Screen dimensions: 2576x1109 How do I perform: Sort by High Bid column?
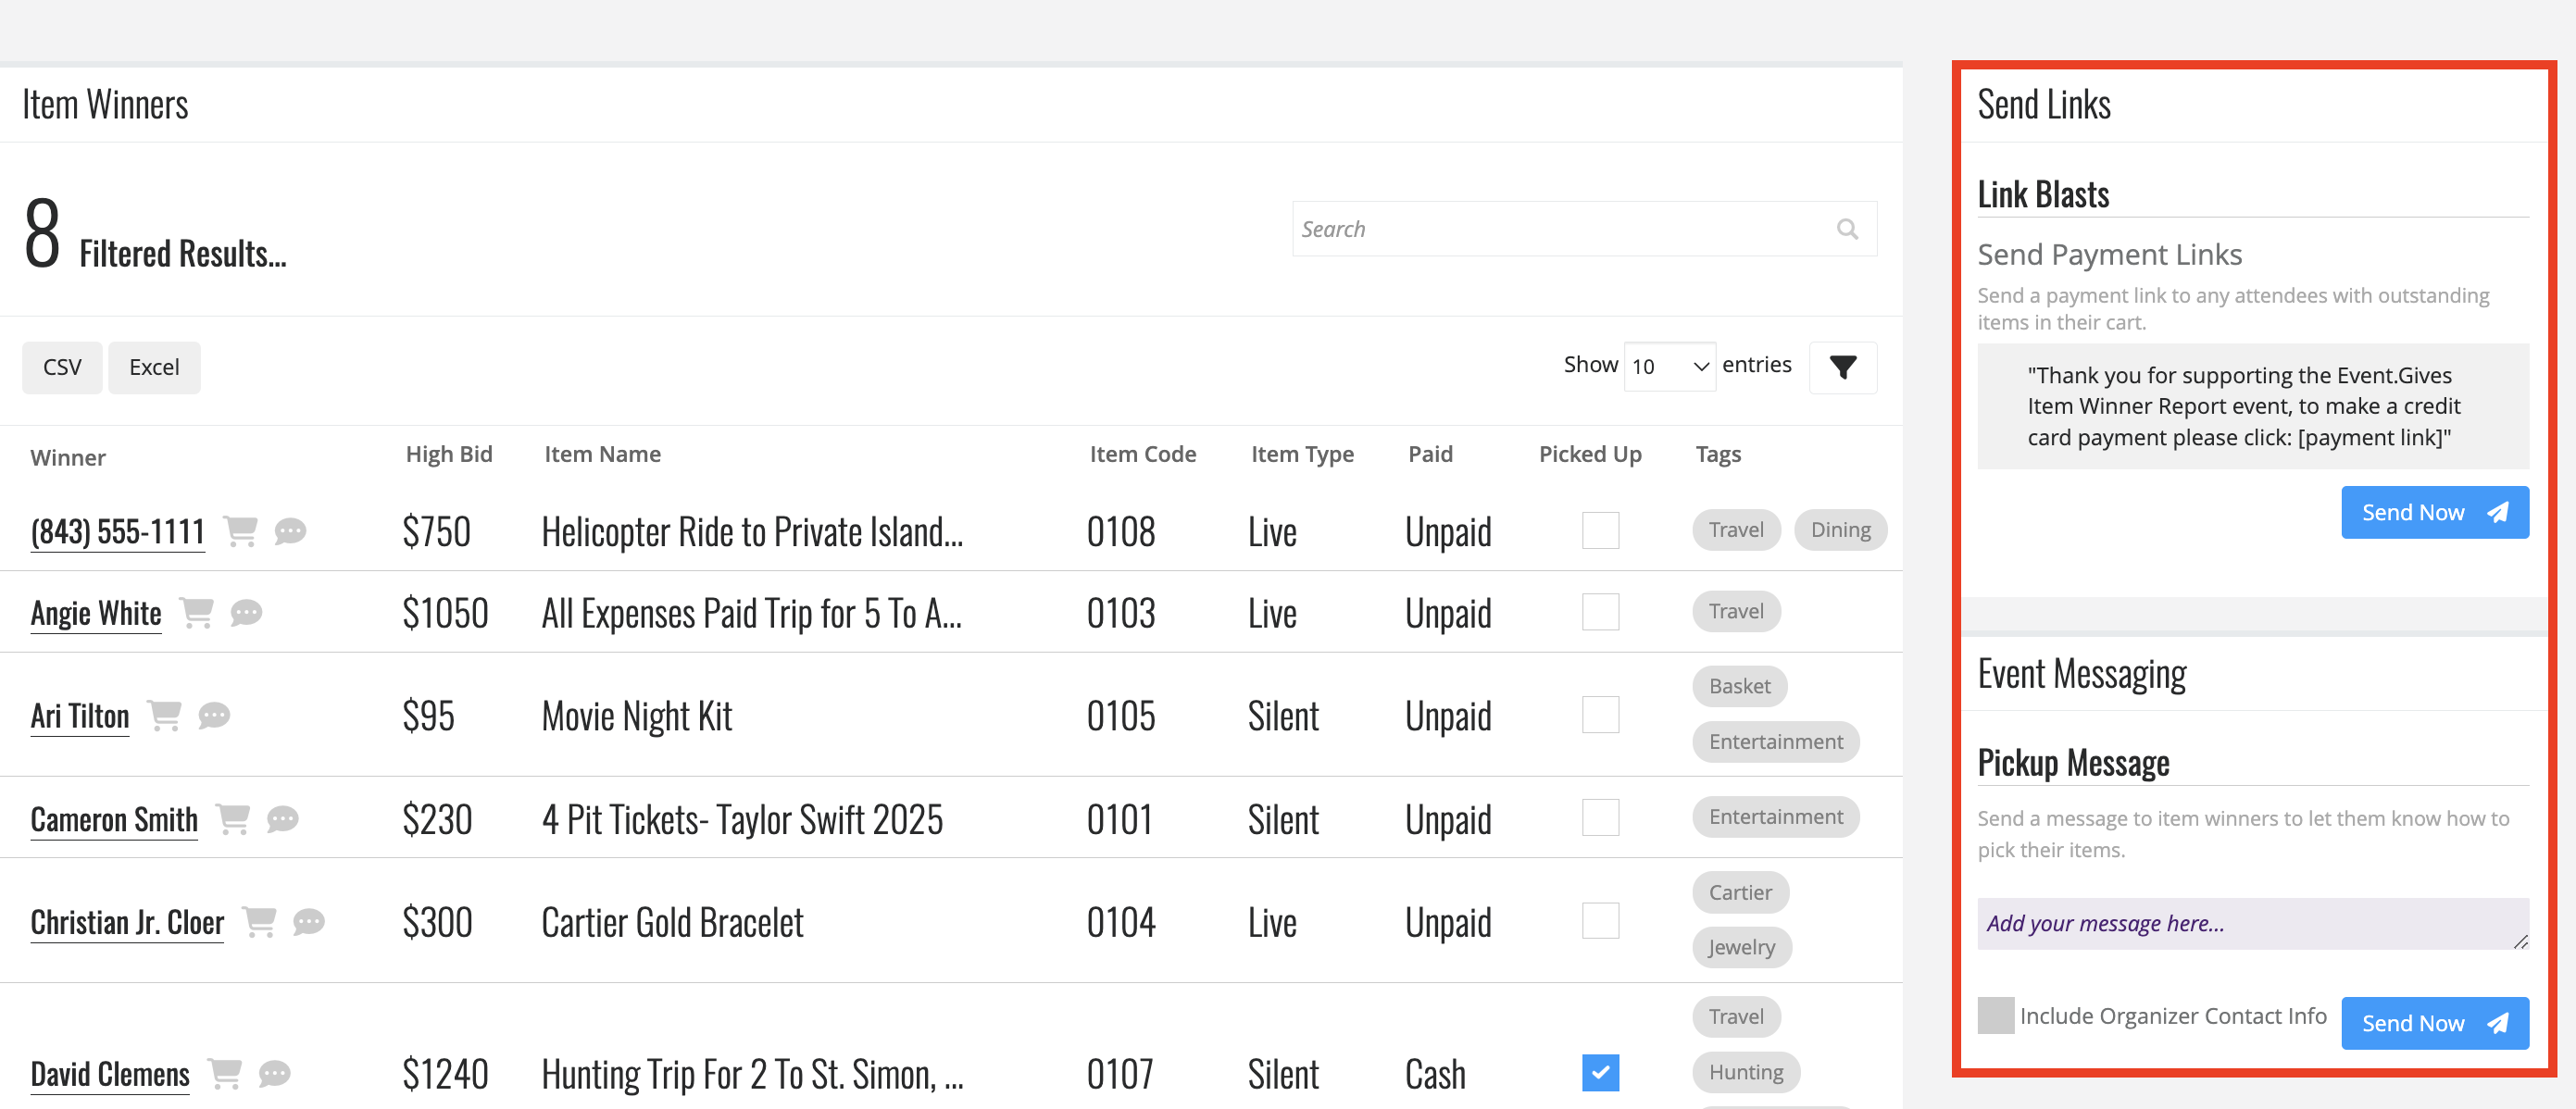449,455
